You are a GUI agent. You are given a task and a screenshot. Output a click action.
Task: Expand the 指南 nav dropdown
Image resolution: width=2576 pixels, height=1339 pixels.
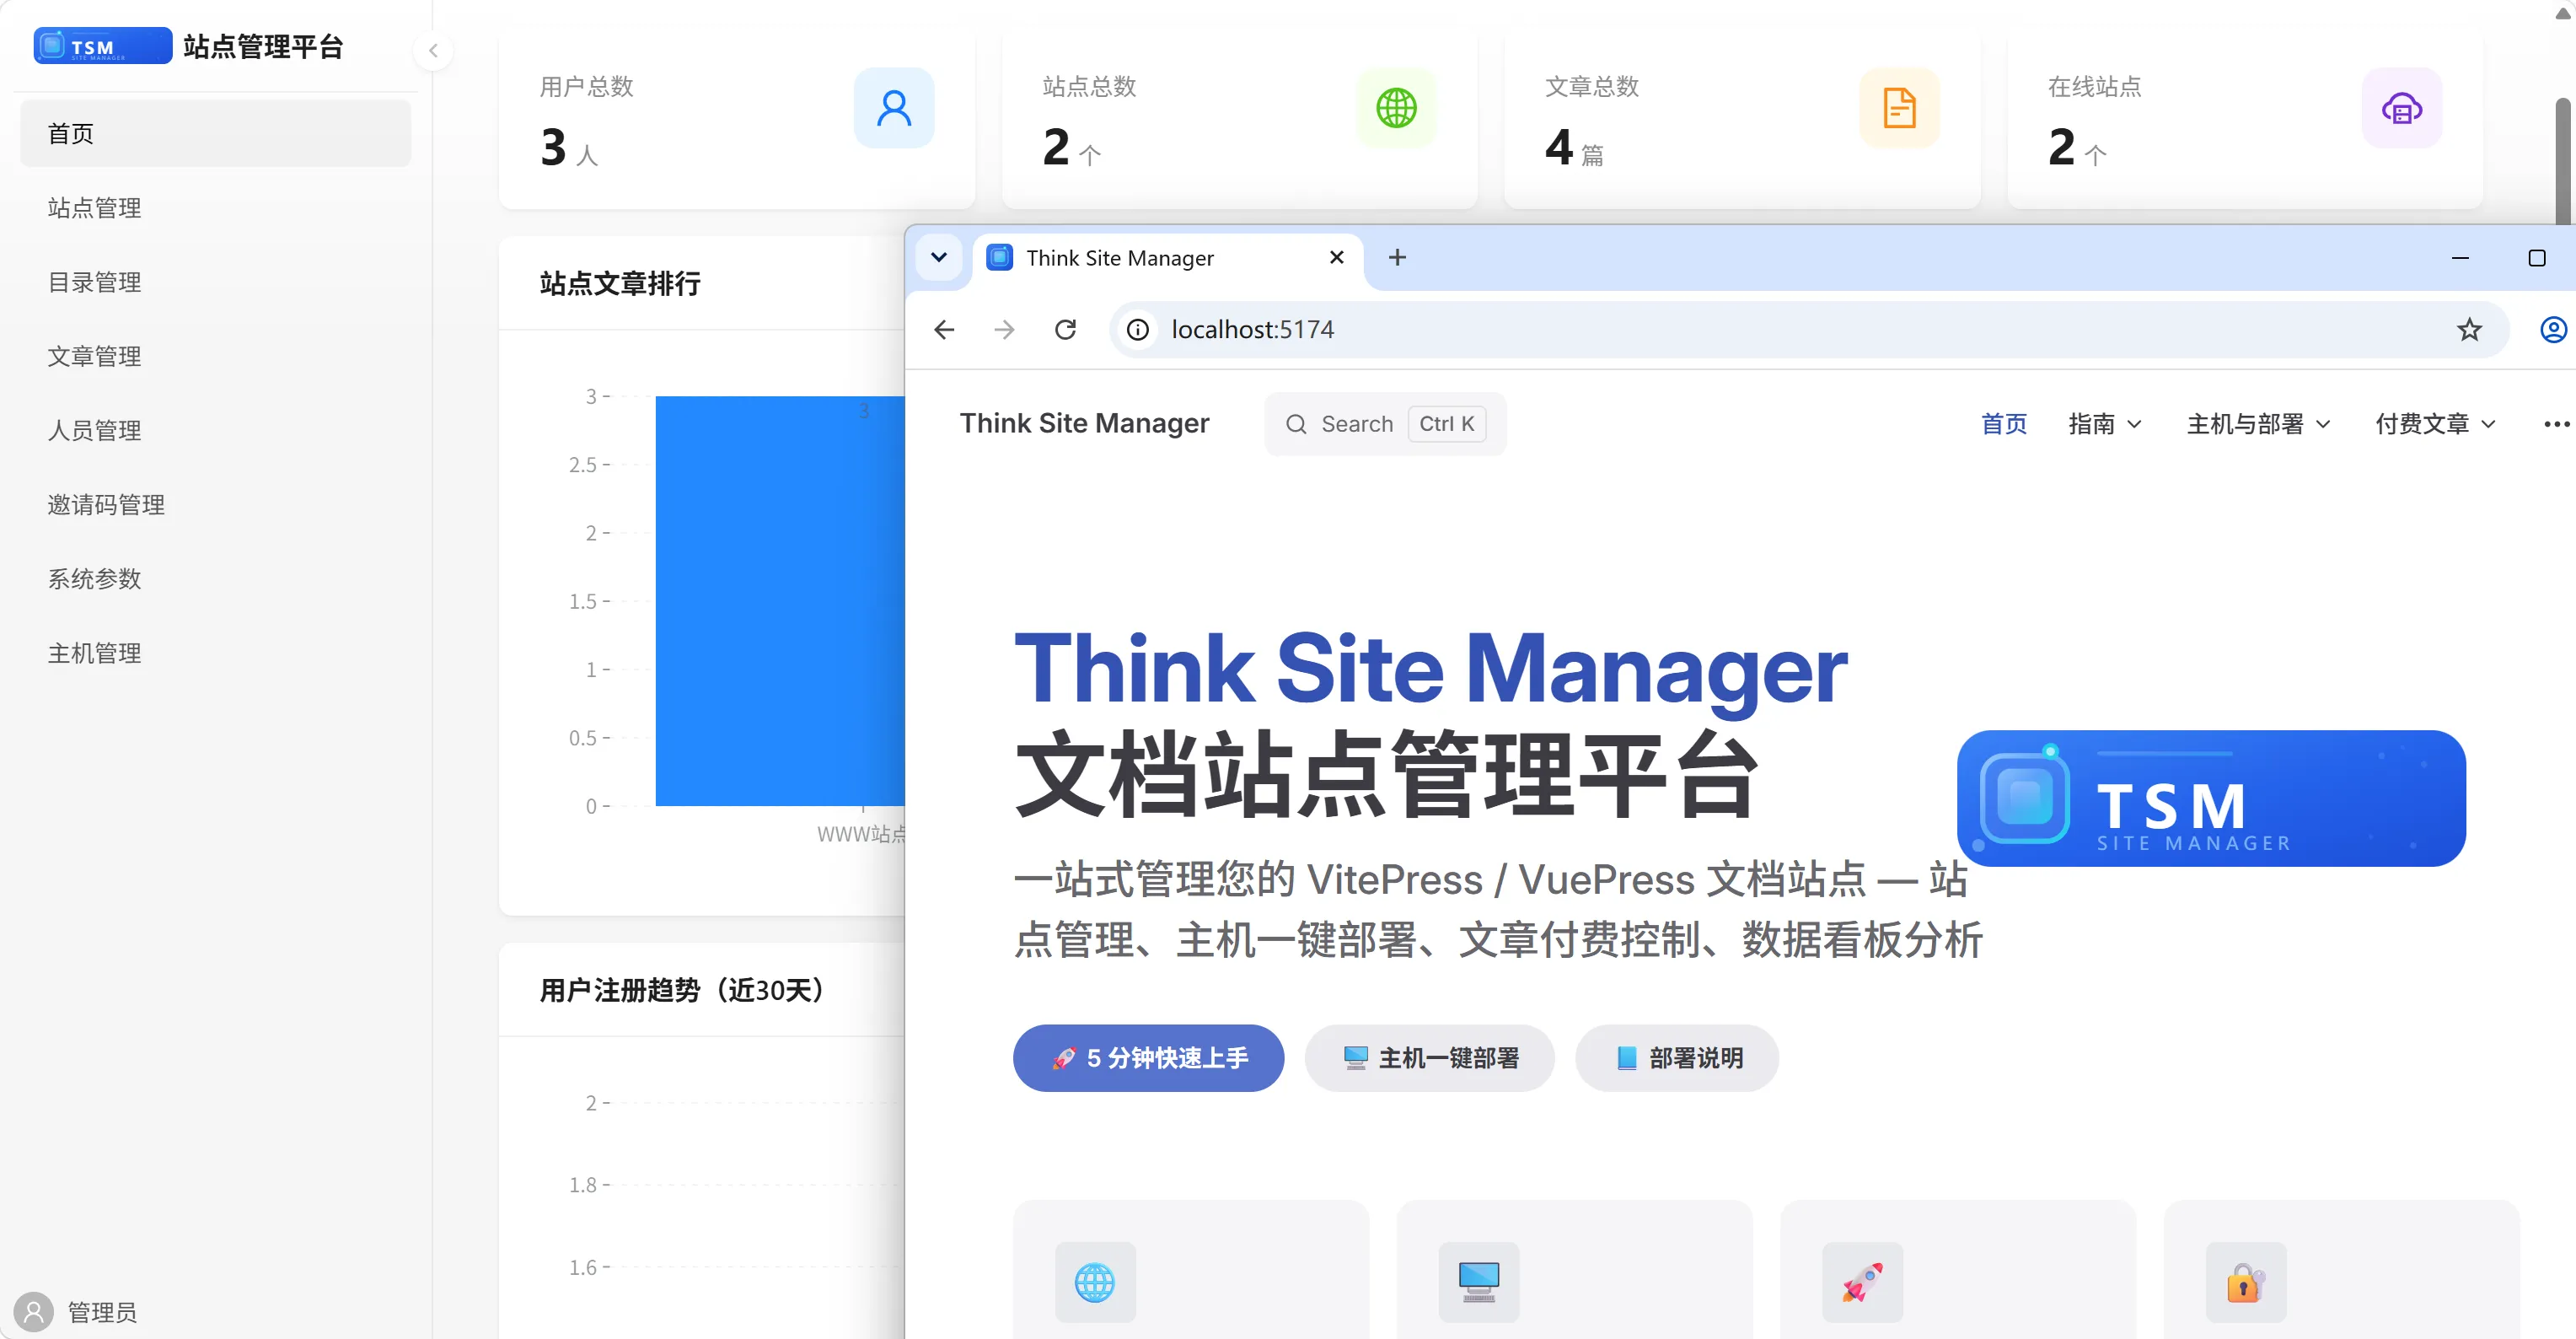point(2105,424)
